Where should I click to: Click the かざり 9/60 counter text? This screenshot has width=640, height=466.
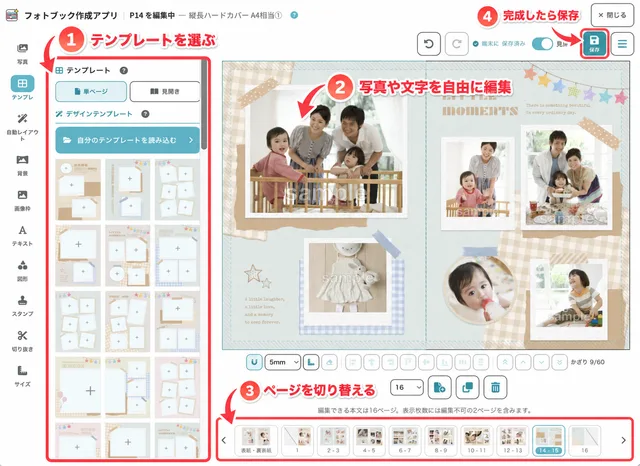click(587, 362)
